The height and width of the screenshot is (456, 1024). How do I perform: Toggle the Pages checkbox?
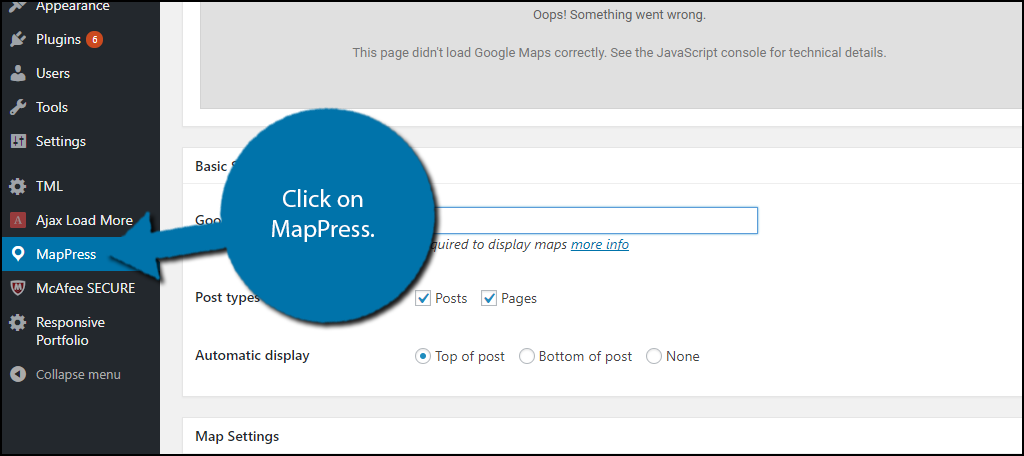pos(489,299)
